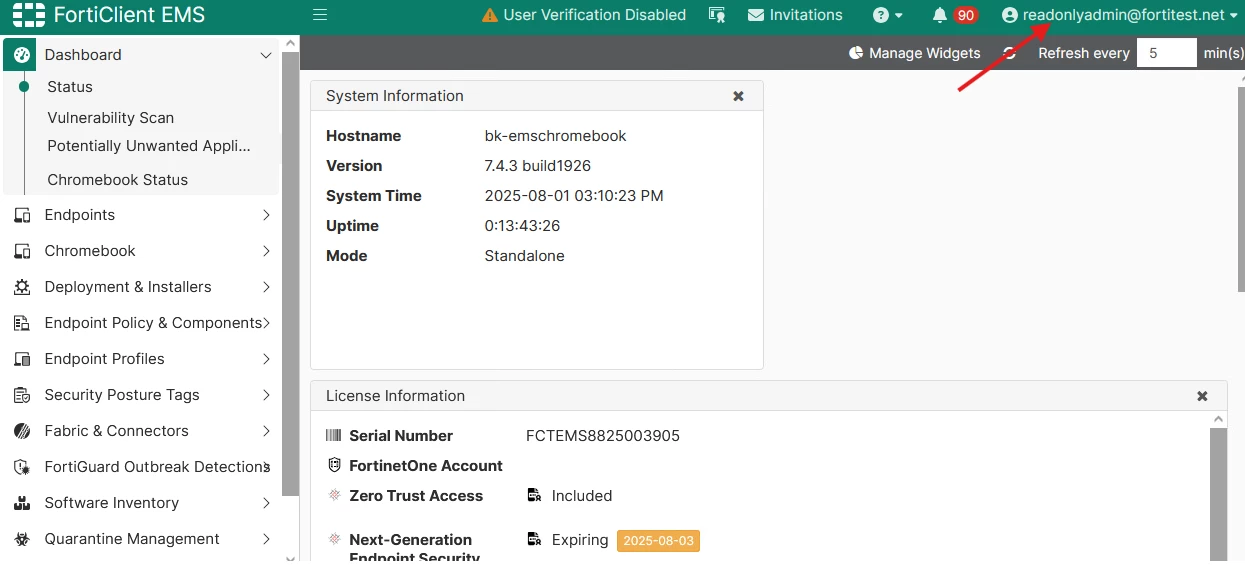
Task: Select Status under Dashboard
Action: (70, 87)
